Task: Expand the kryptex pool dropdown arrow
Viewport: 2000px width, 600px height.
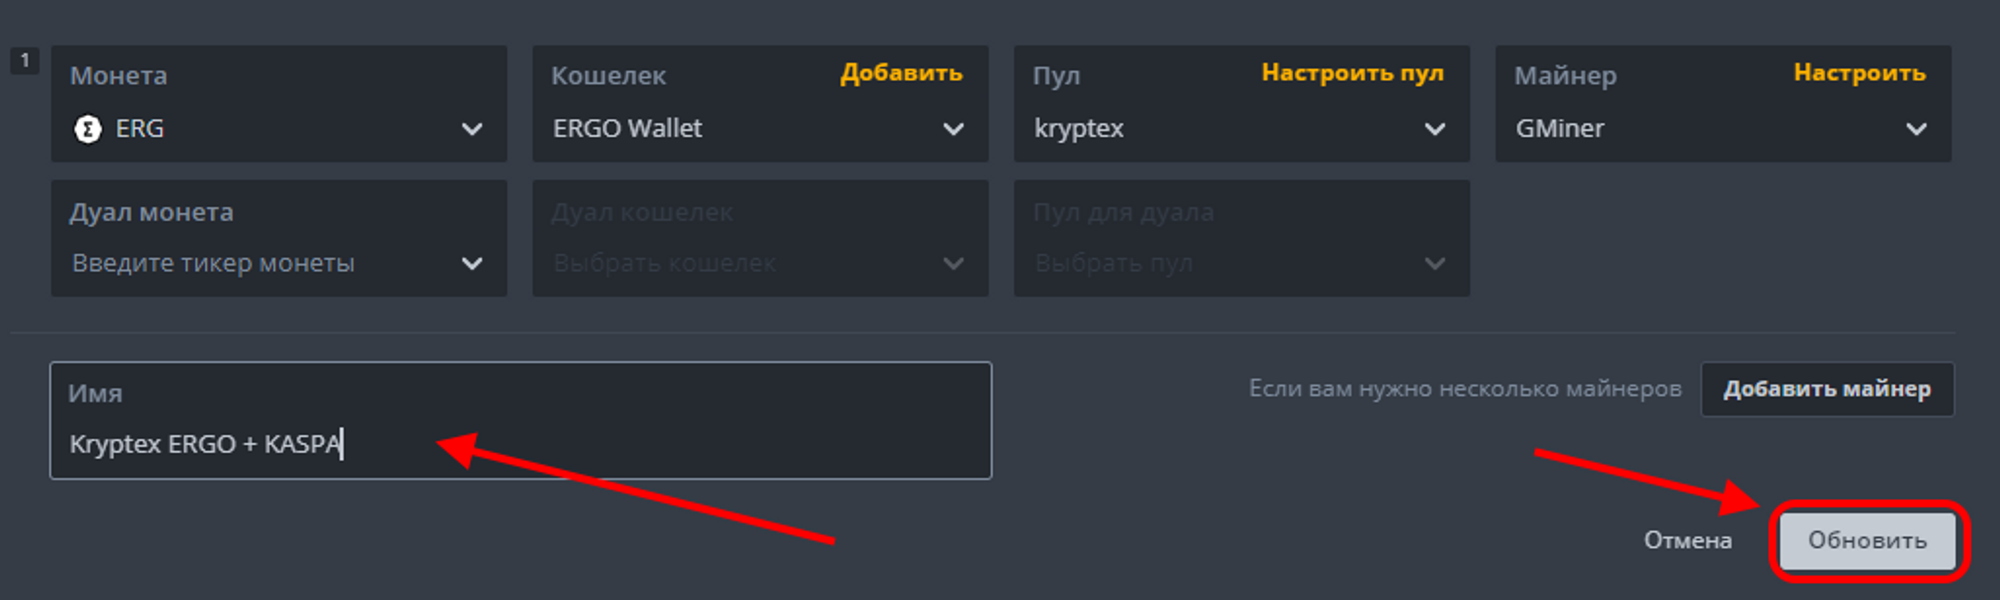Action: point(1435,129)
